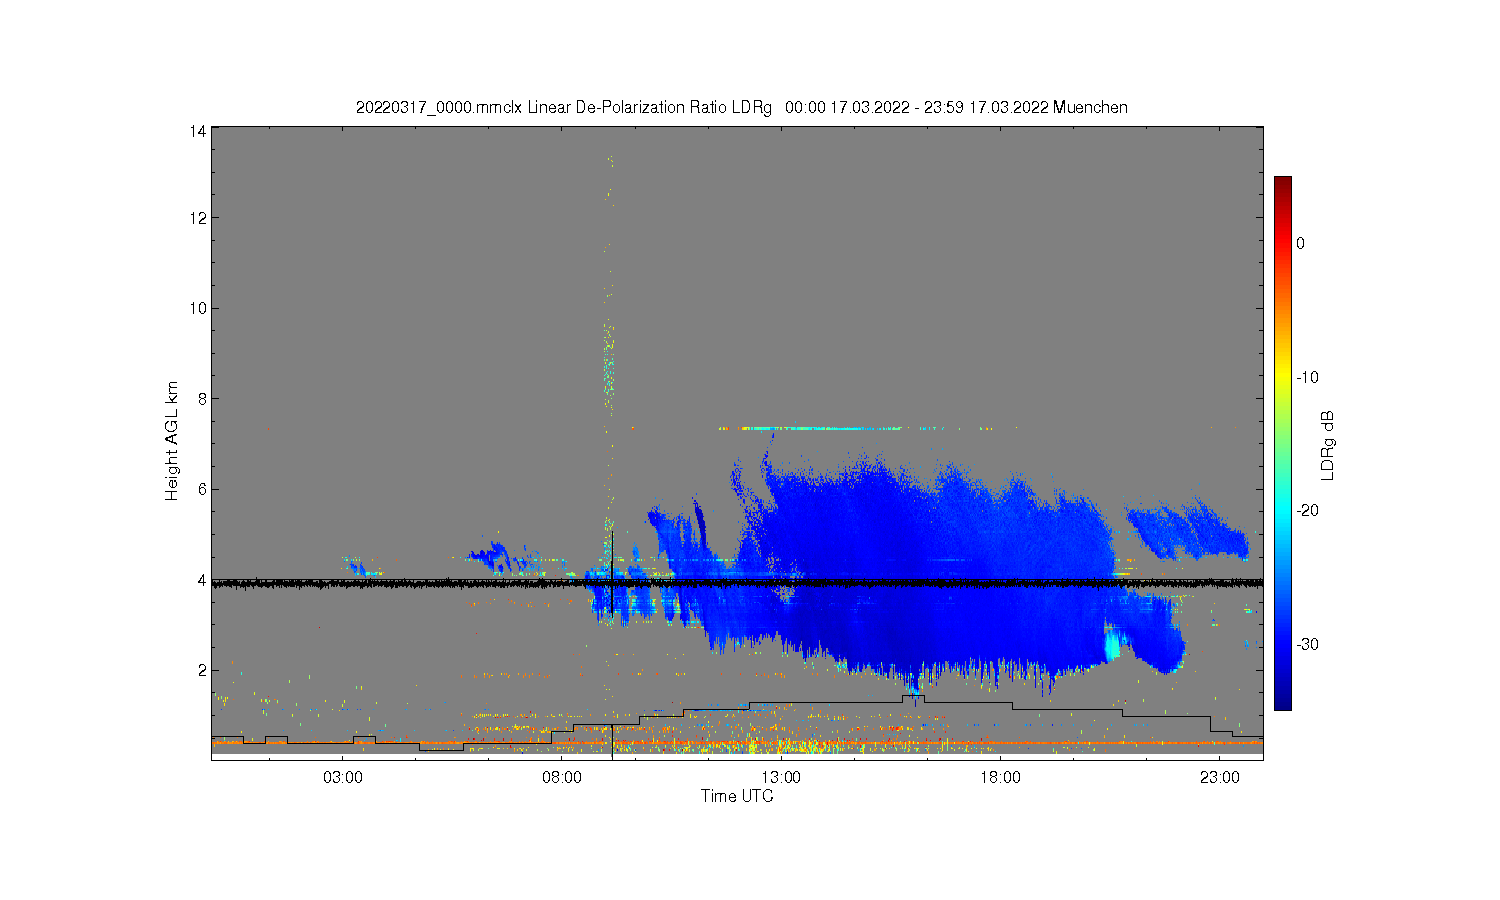Click the 23:00 time tick label
Image resolution: width=1500 pixels, height=900 pixels.
point(1219,777)
